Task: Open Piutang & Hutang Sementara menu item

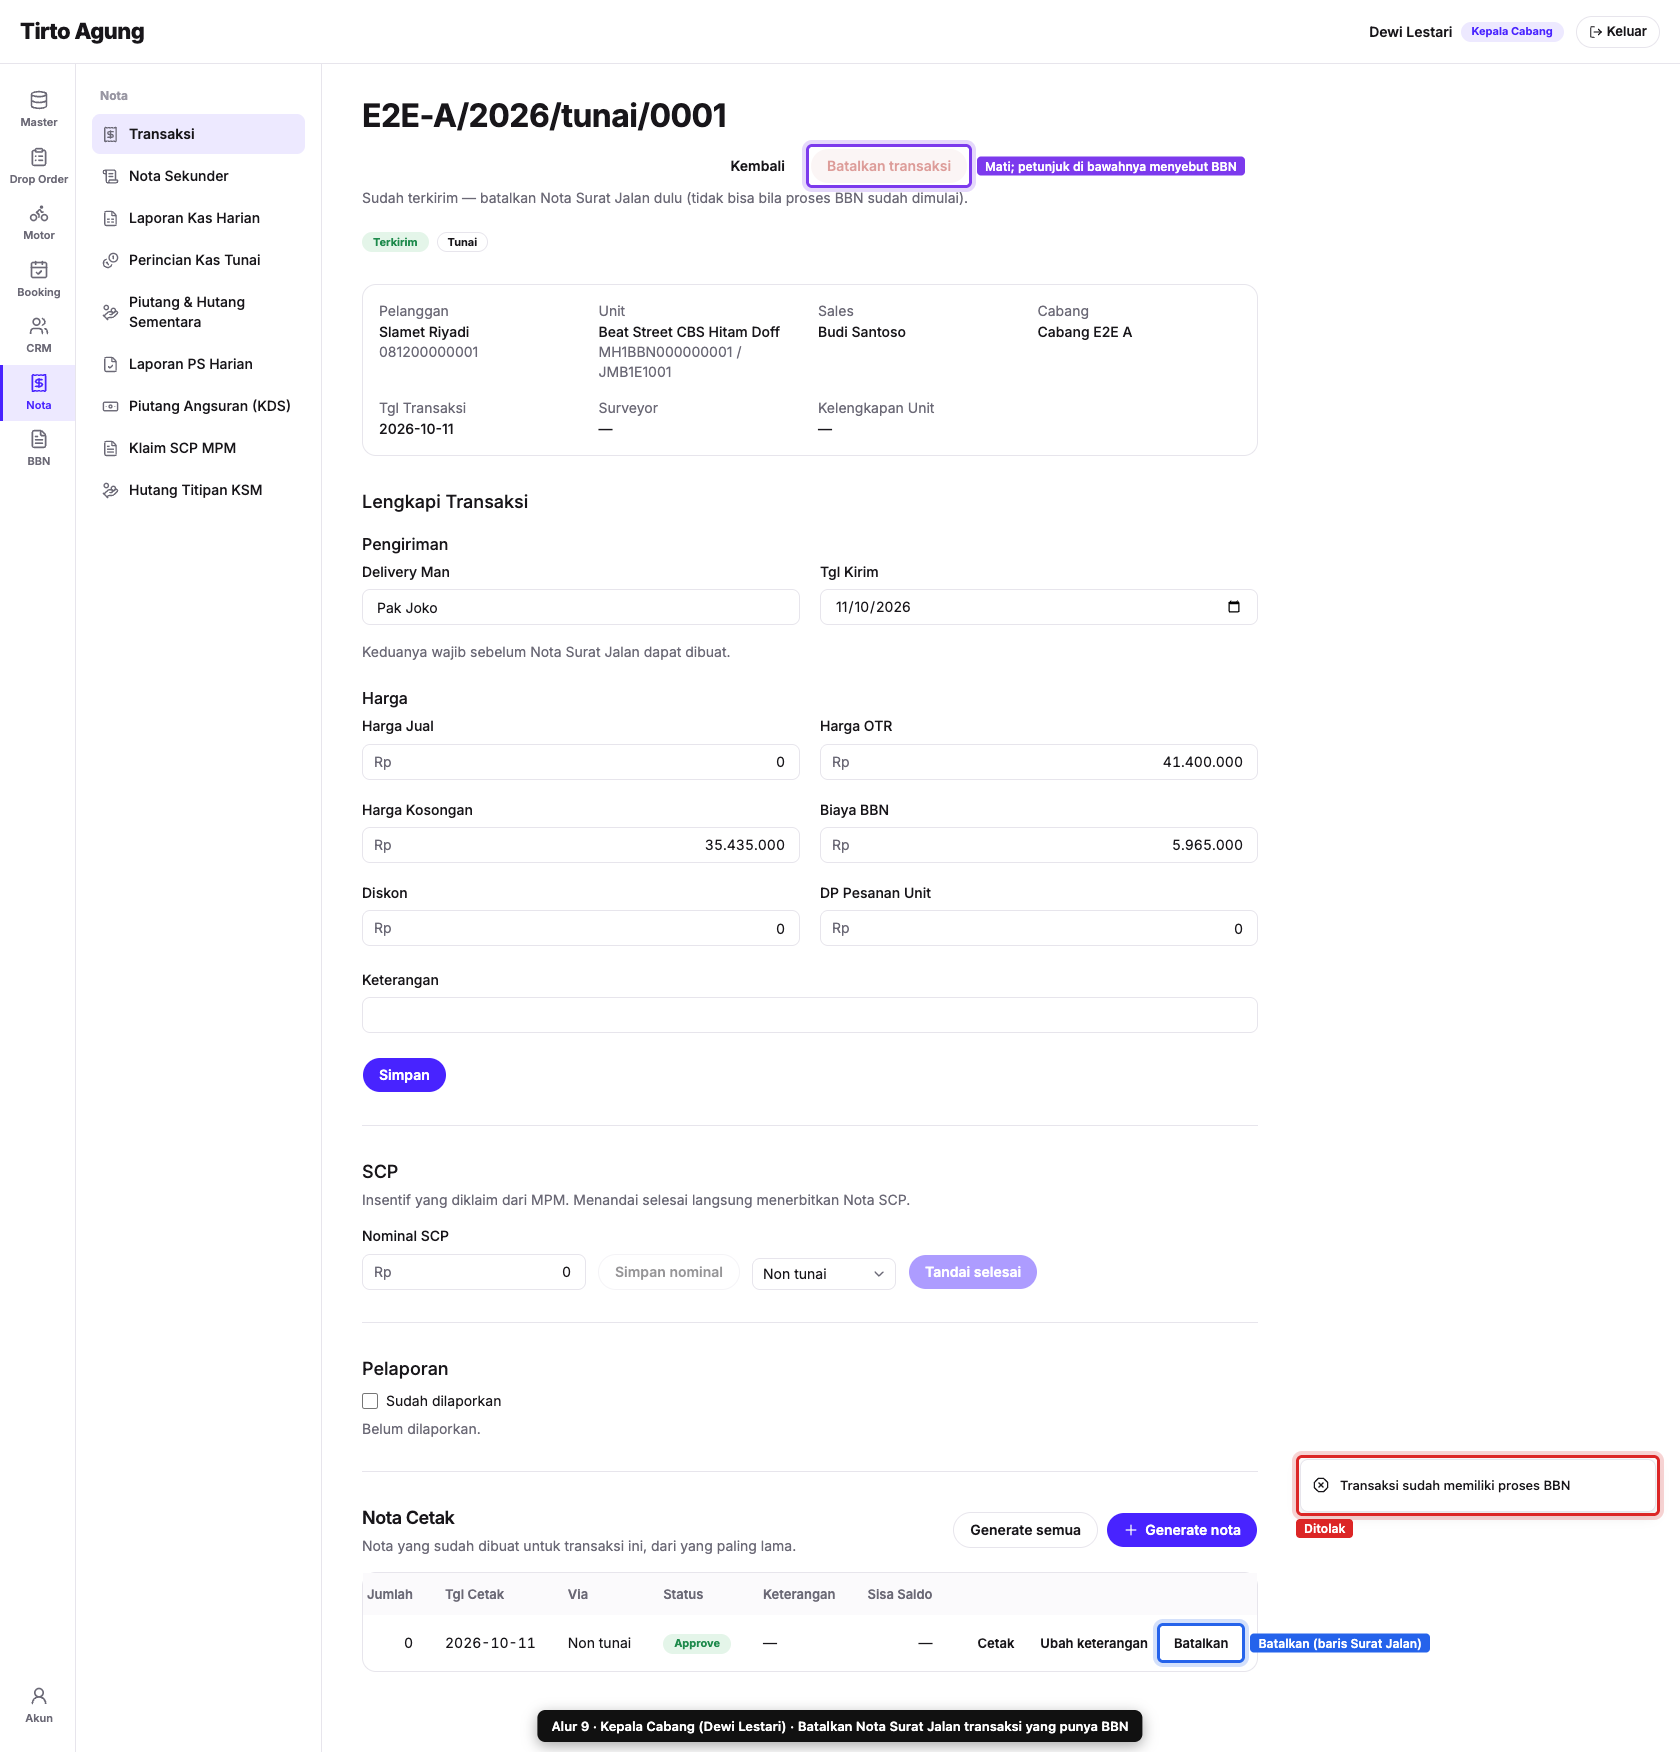Action: [x=198, y=312]
